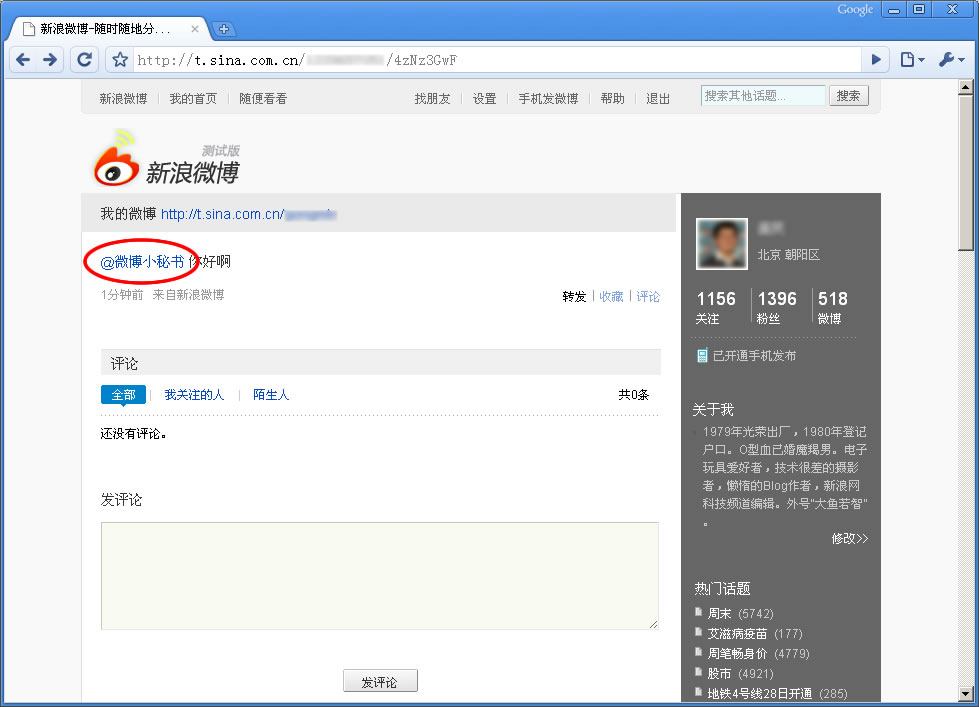
Task: Click 转发 to repost
Action: tap(574, 297)
